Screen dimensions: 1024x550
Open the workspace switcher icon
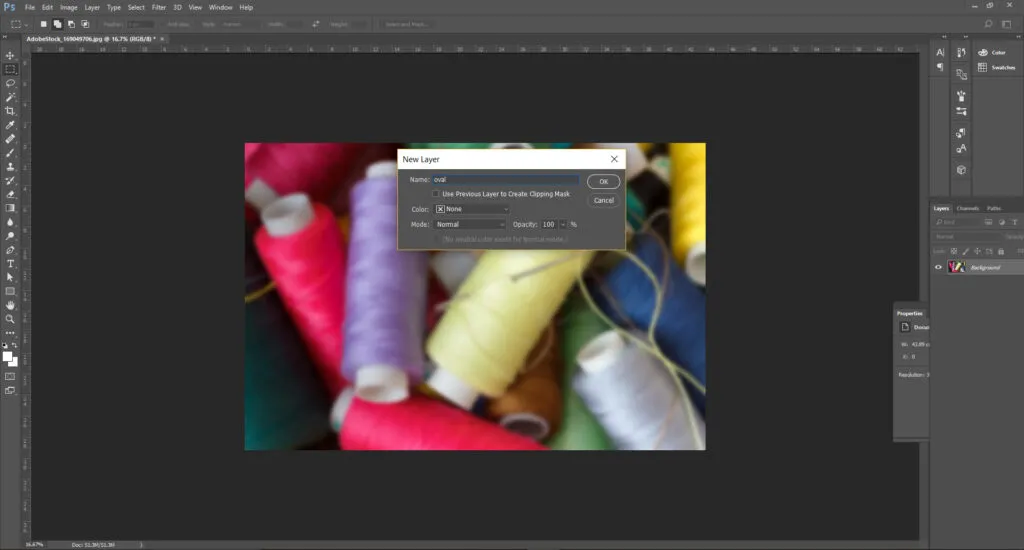(x=1006, y=24)
